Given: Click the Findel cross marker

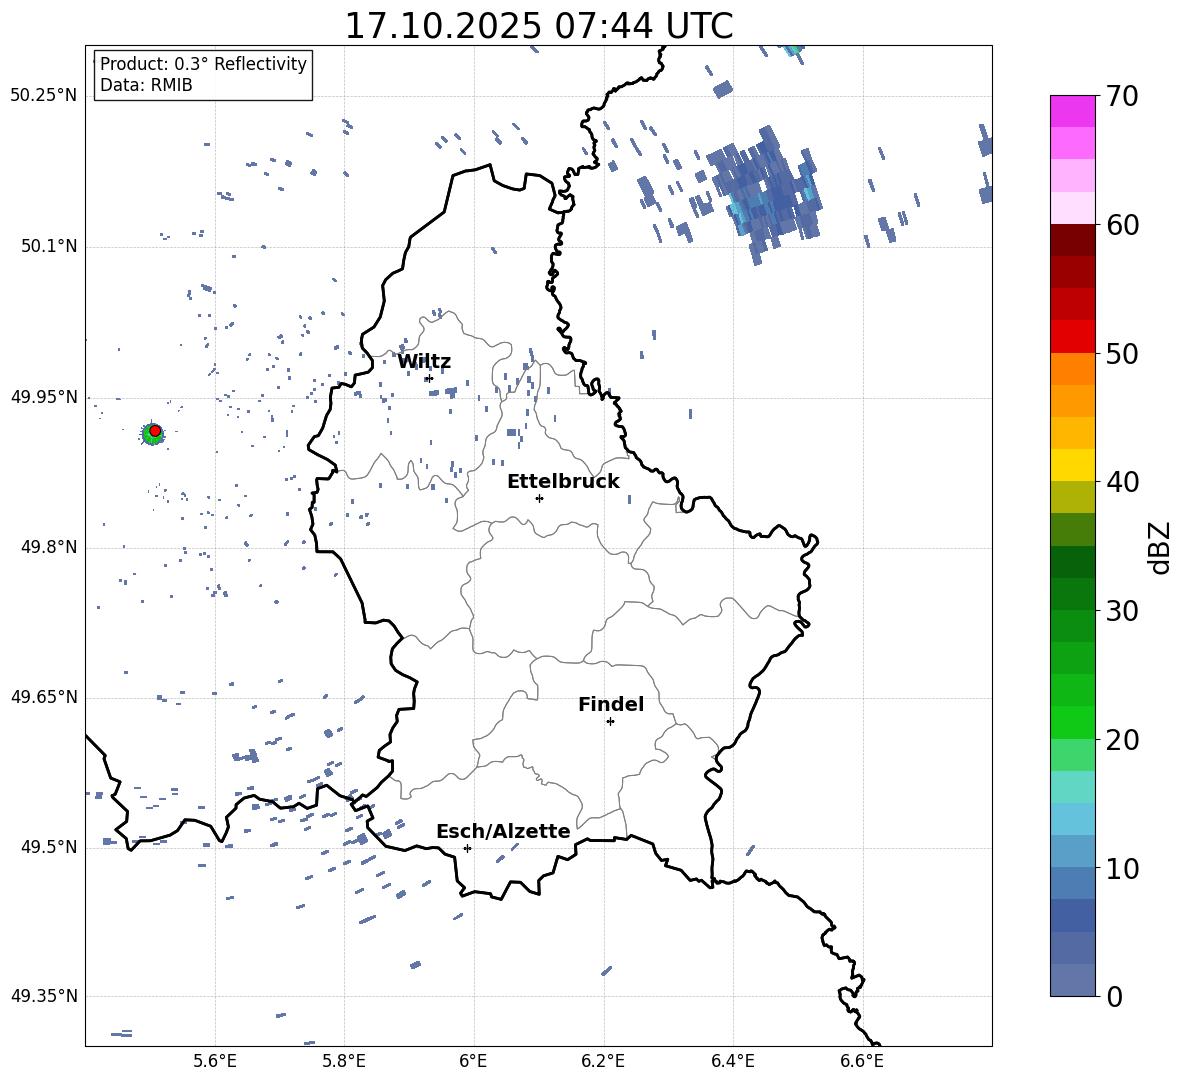Looking at the screenshot, I should [x=610, y=721].
